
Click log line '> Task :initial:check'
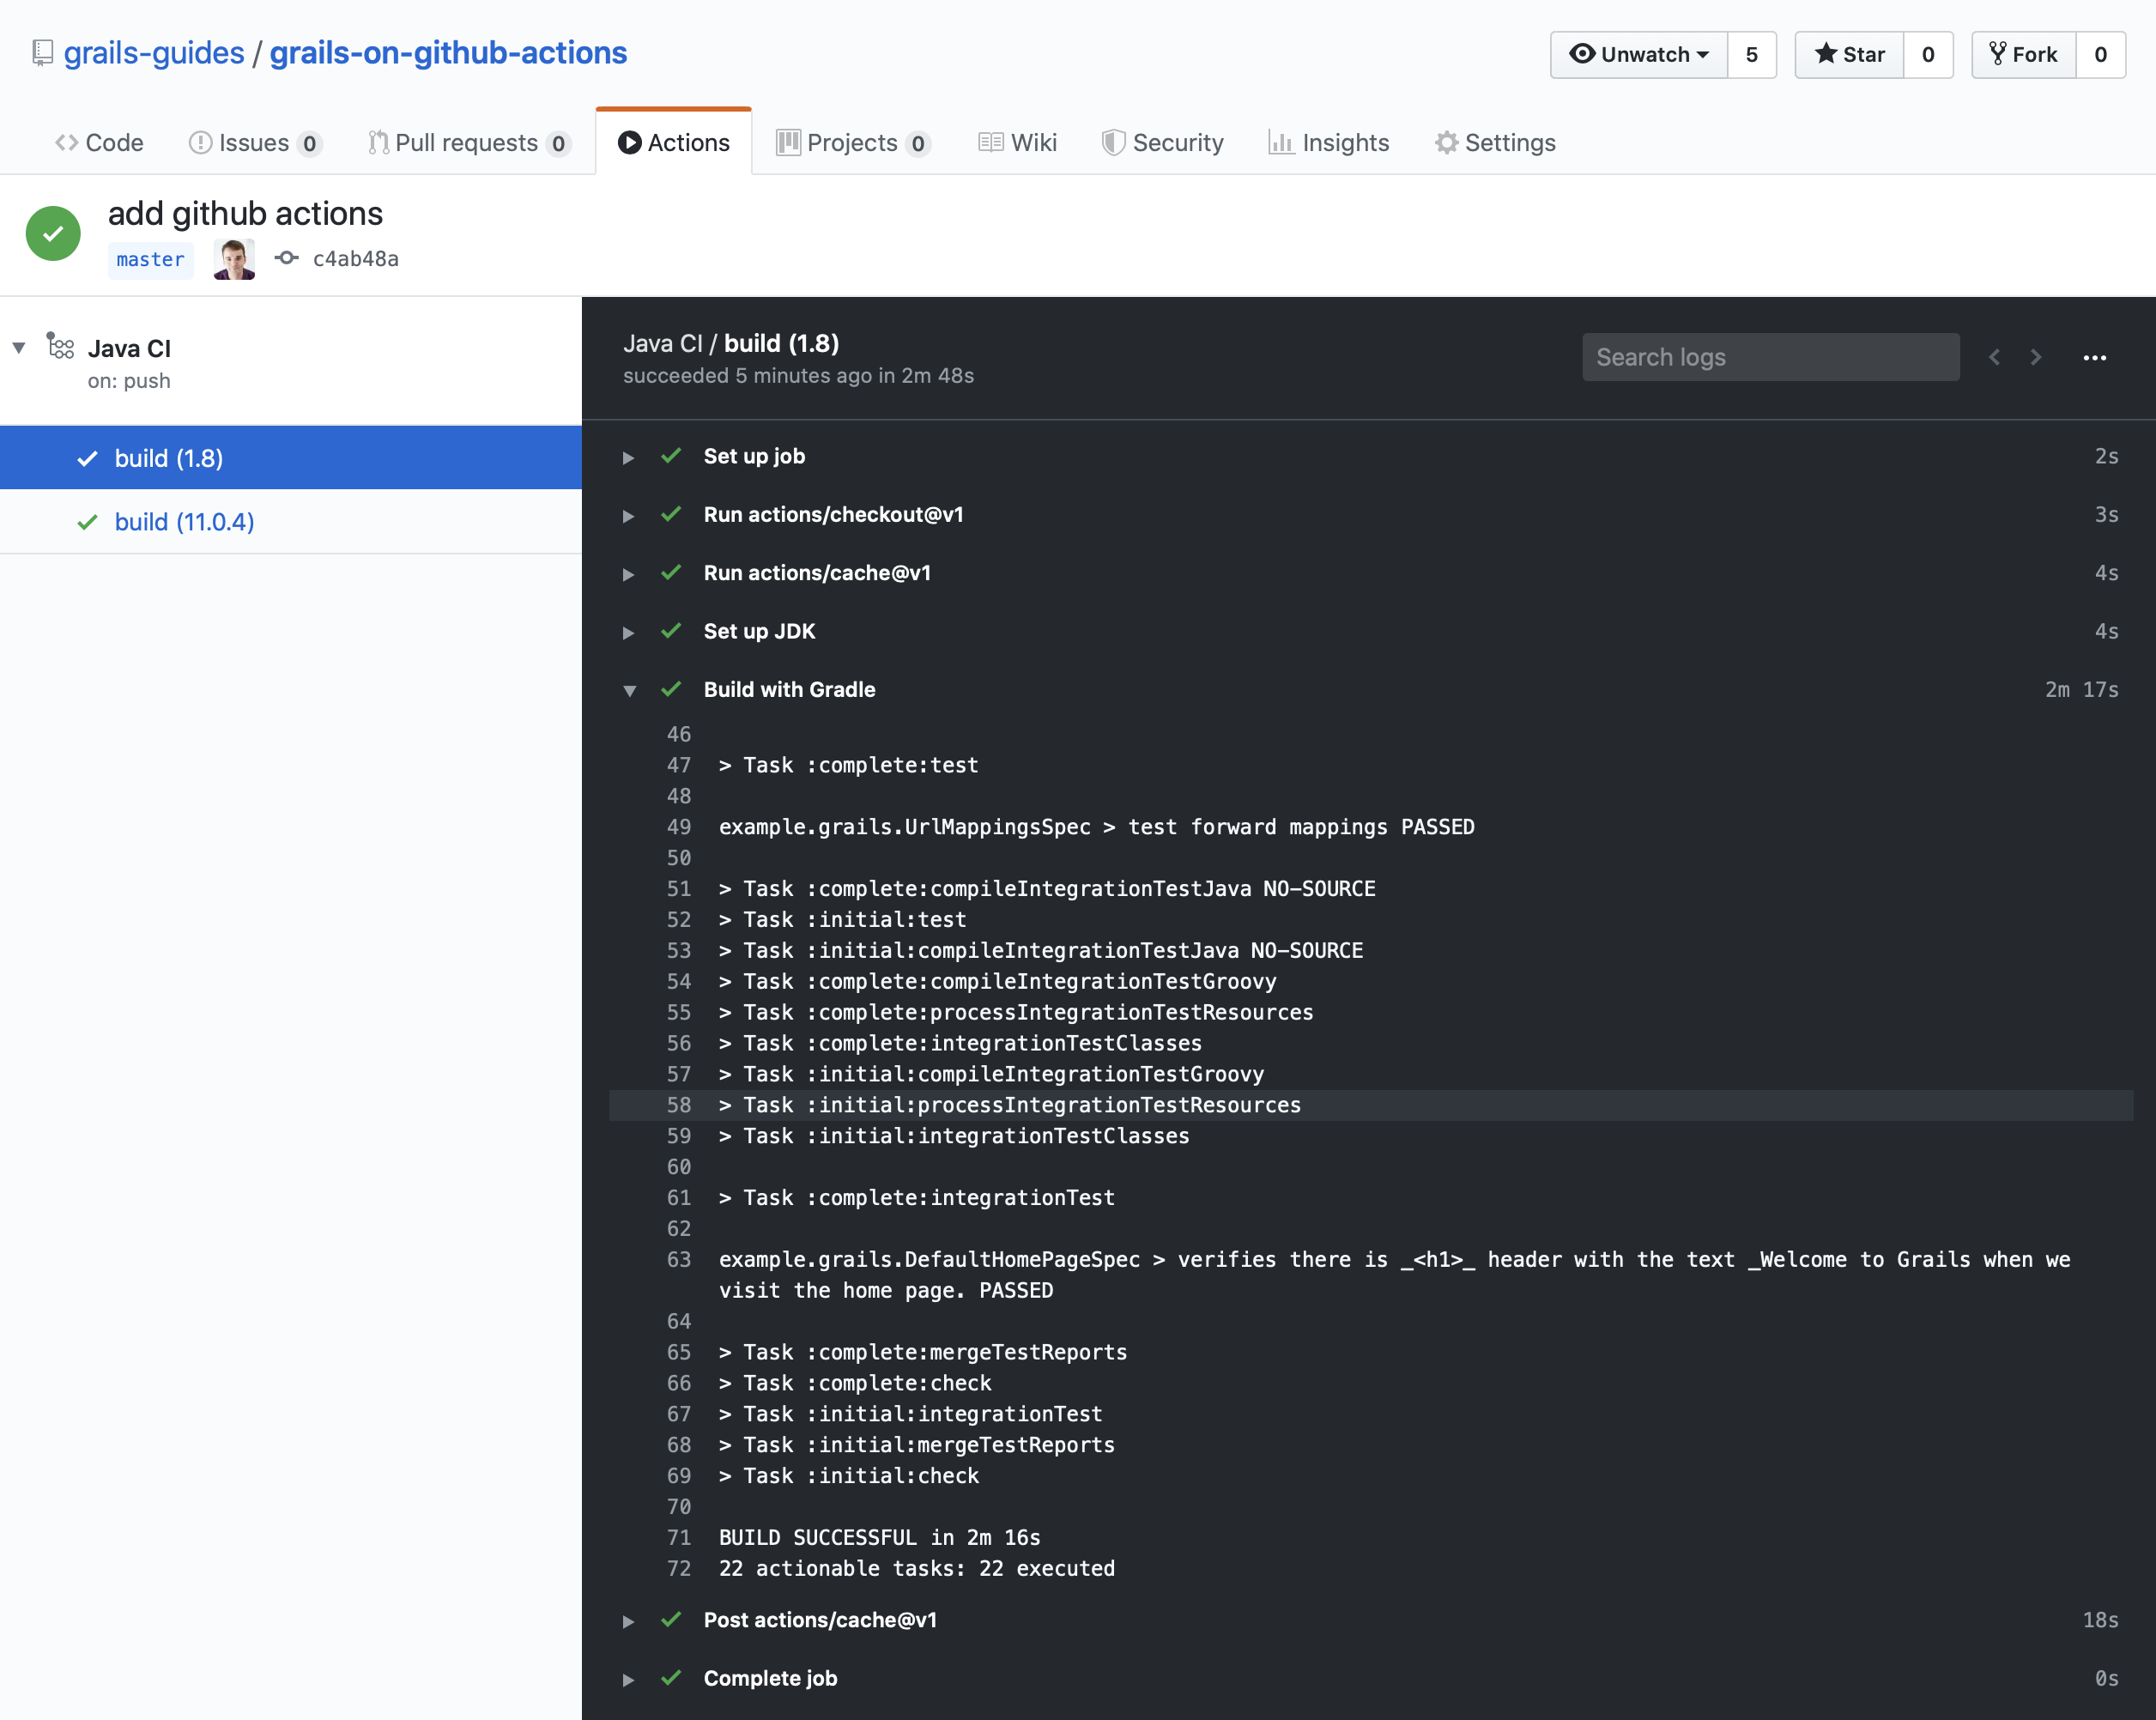click(849, 1475)
